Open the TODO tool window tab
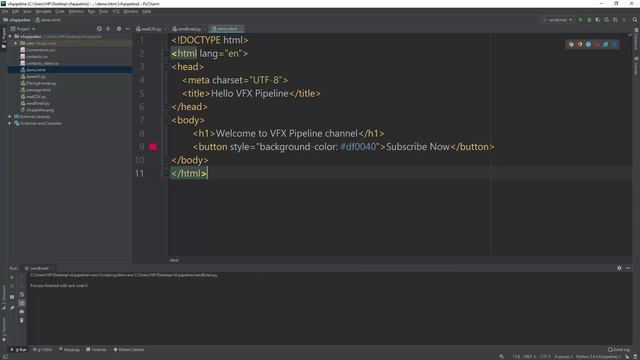The height and width of the screenshot is (360, 640). (43, 350)
